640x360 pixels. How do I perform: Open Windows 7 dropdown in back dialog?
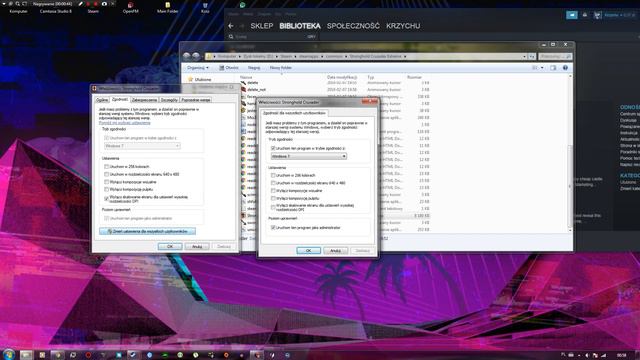point(142,146)
